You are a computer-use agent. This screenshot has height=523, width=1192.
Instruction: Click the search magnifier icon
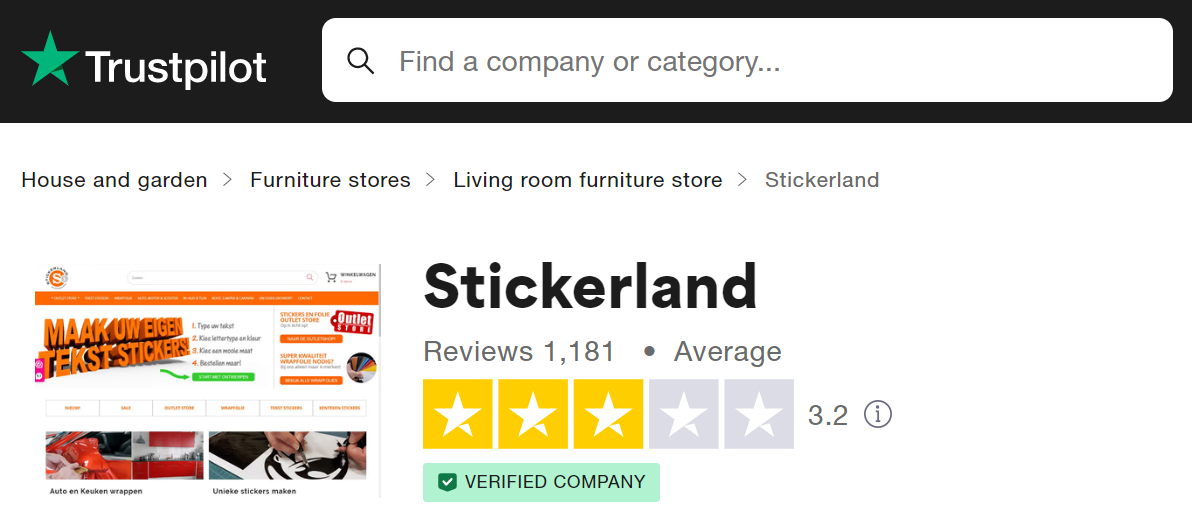[360, 60]
